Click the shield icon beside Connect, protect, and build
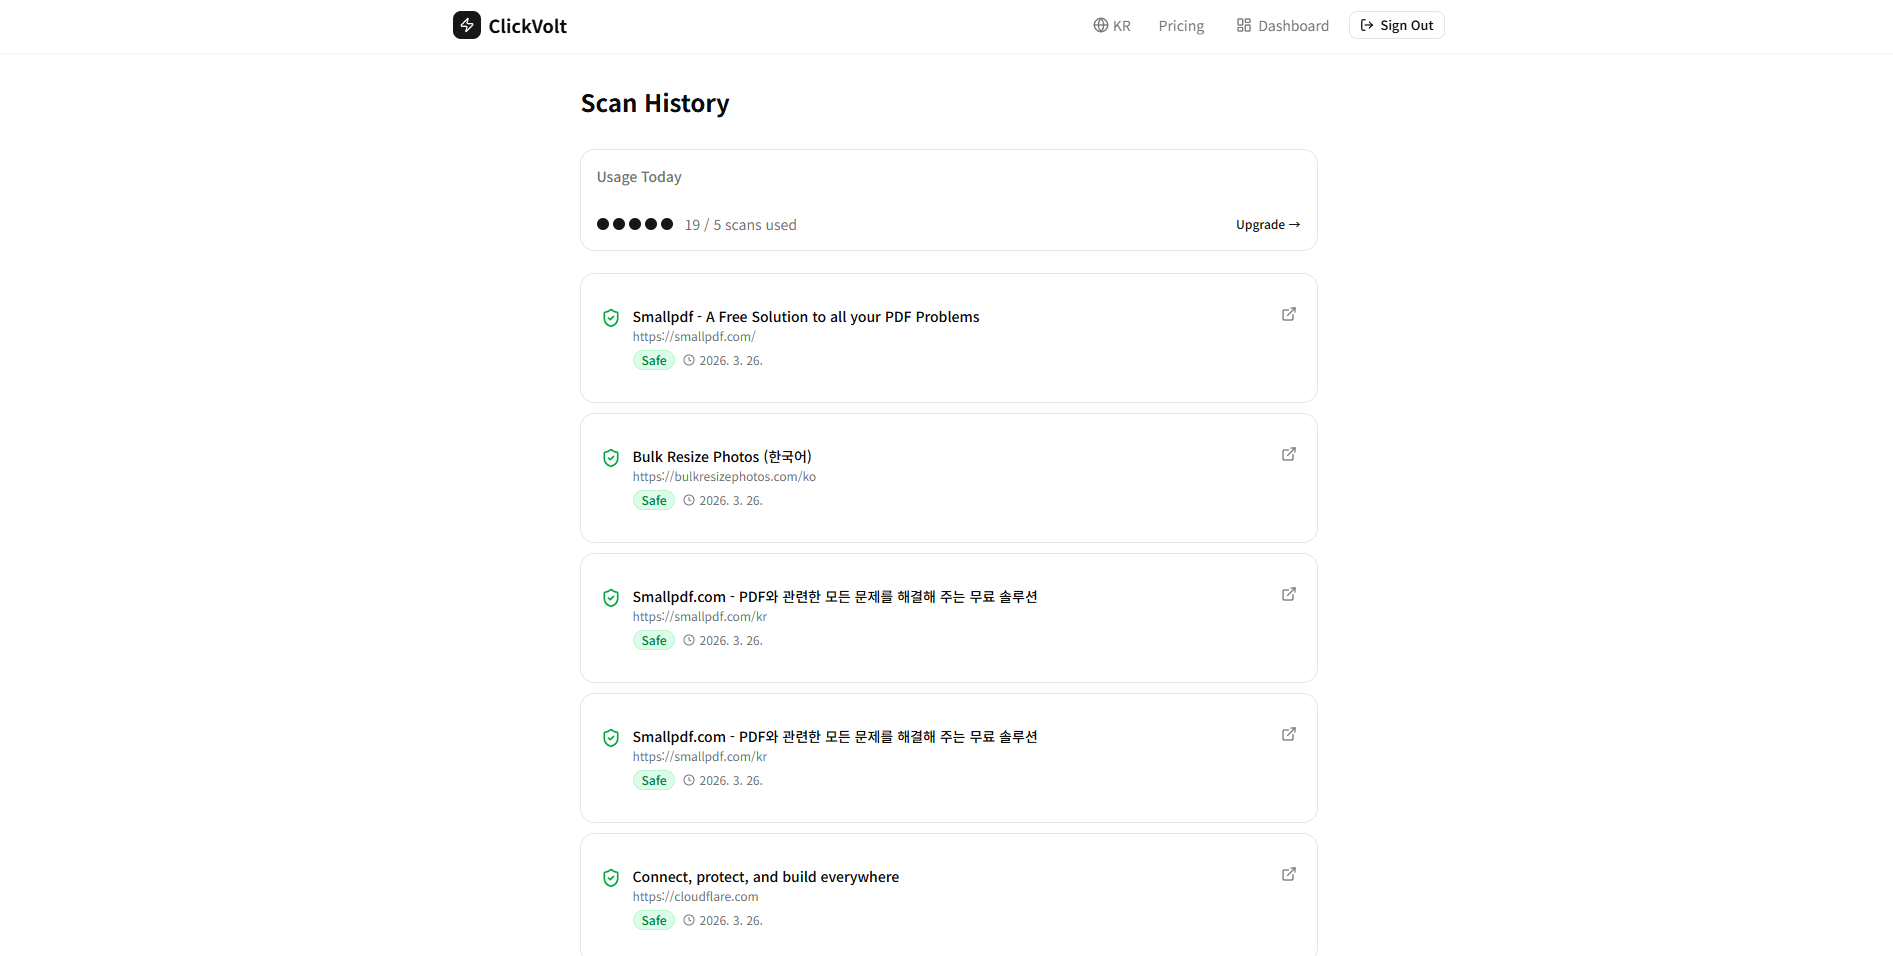This screenshot has height=956, width=1893. [x=611, y=878]
